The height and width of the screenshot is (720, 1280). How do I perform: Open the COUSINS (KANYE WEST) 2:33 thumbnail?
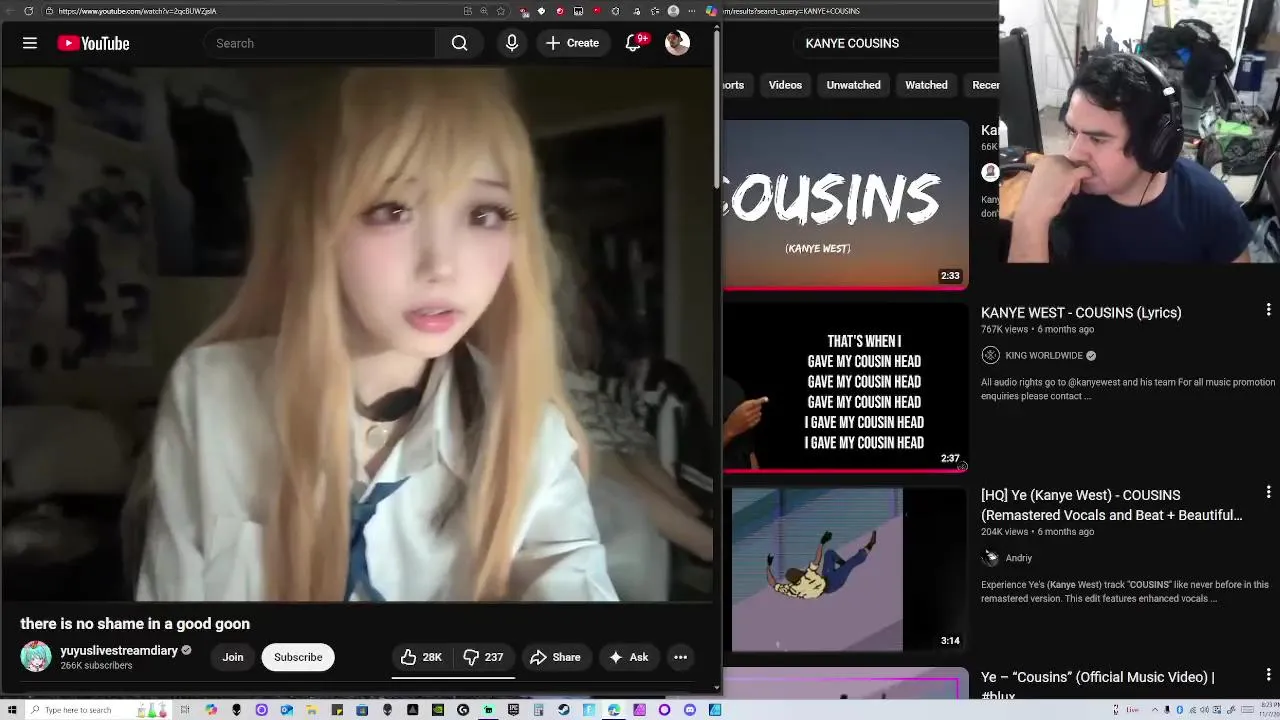[846, 205]
